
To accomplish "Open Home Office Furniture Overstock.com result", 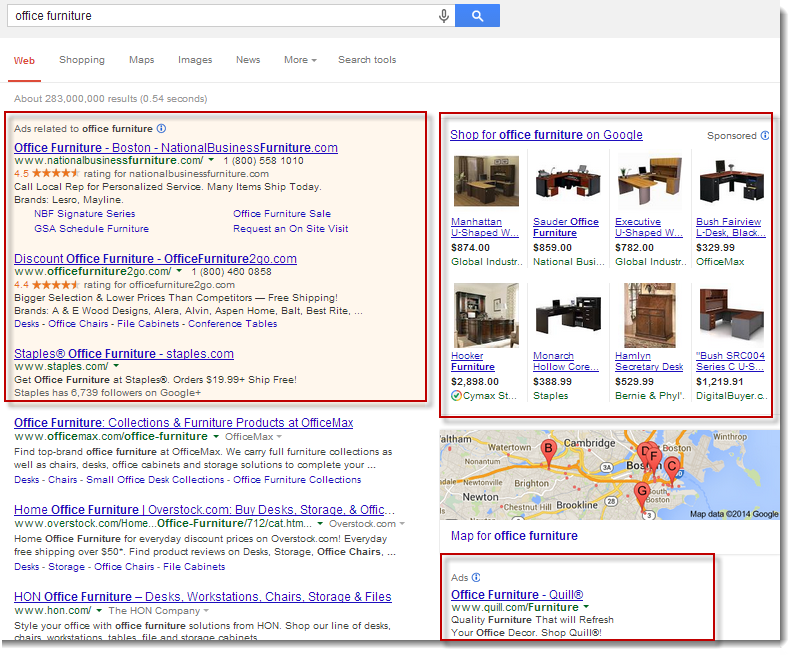I will click(x=204, y=510).
